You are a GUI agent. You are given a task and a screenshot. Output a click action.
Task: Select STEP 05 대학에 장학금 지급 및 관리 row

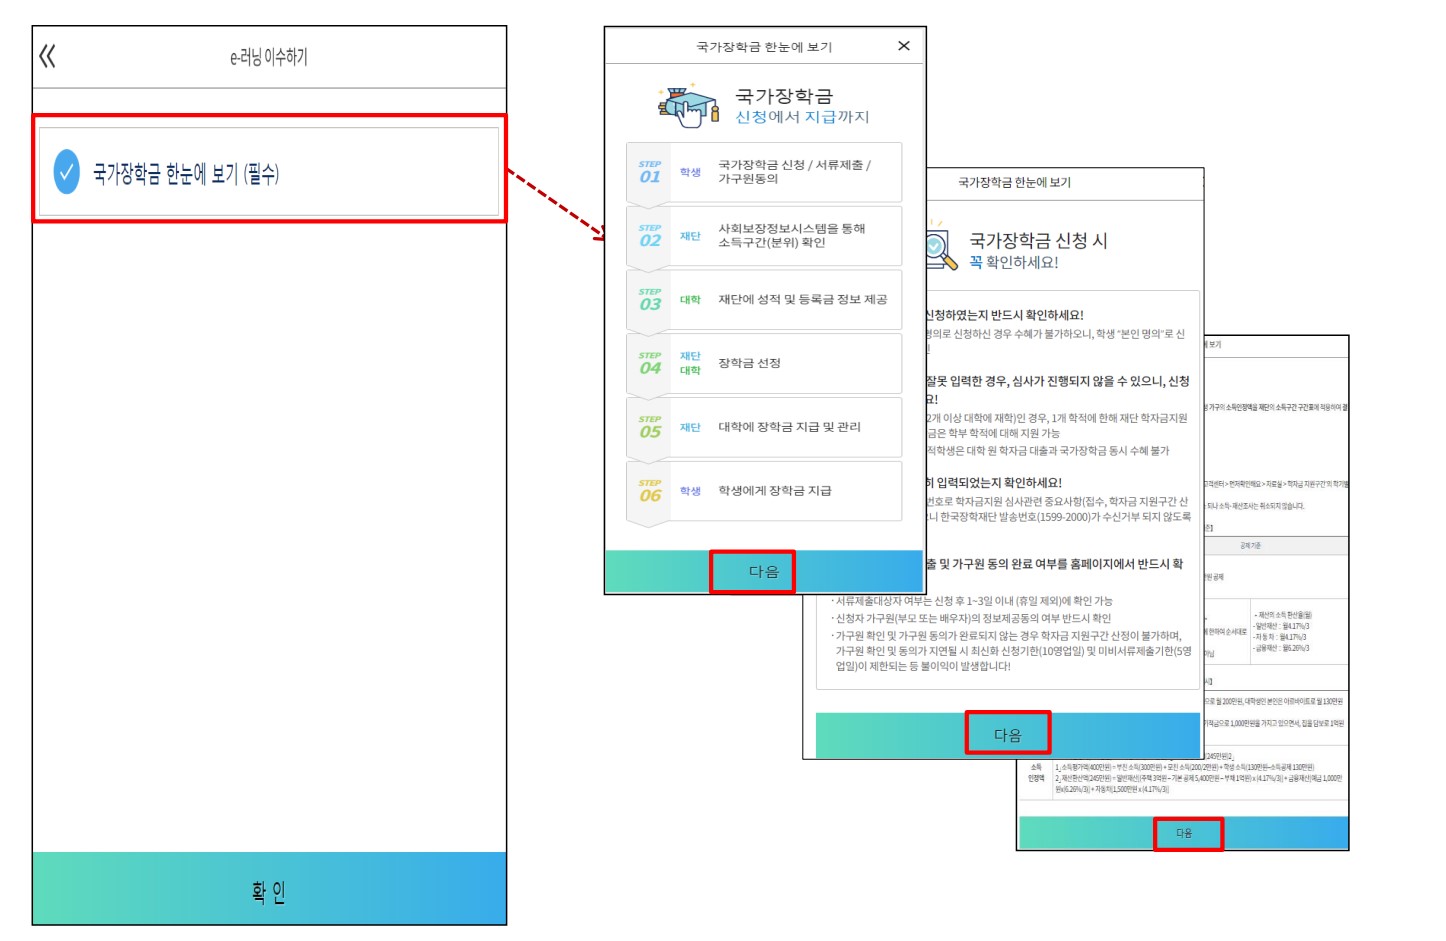coord(764,427)
